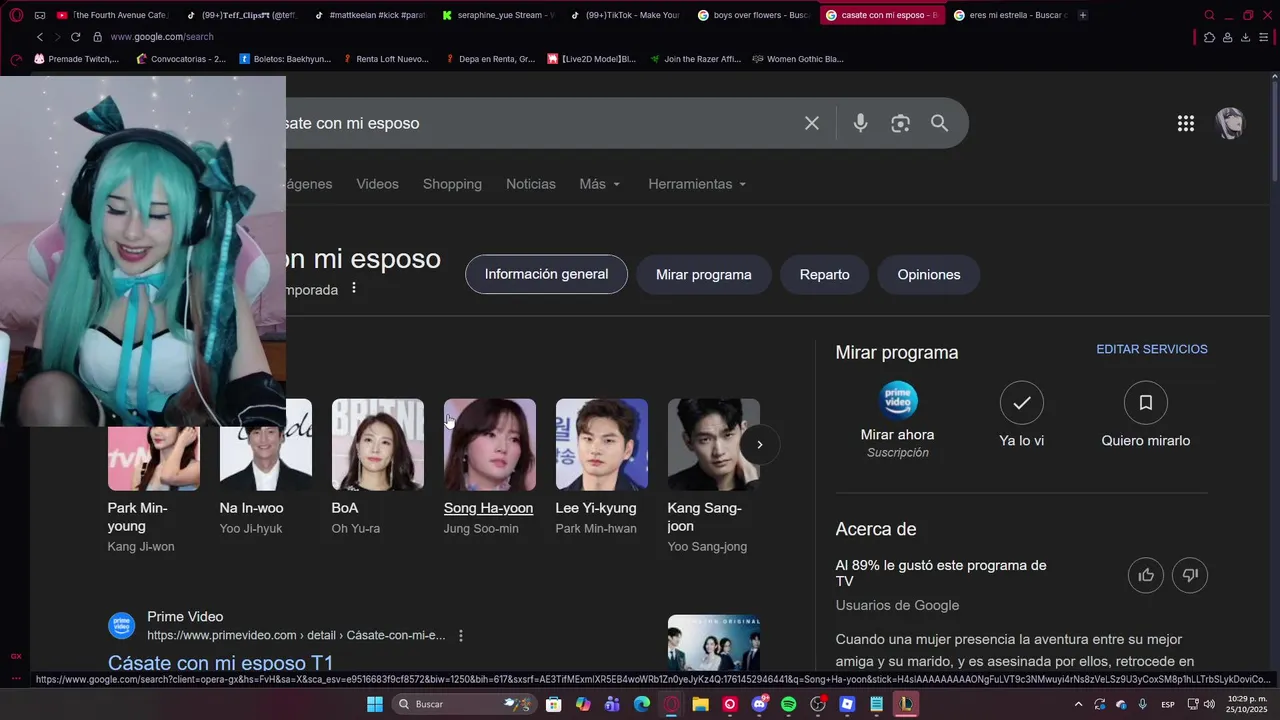This screenshot has width=1280, height=720.
Task: Show more cast members with the arrow
Action: pyautogui.click(x=759, y=444)
